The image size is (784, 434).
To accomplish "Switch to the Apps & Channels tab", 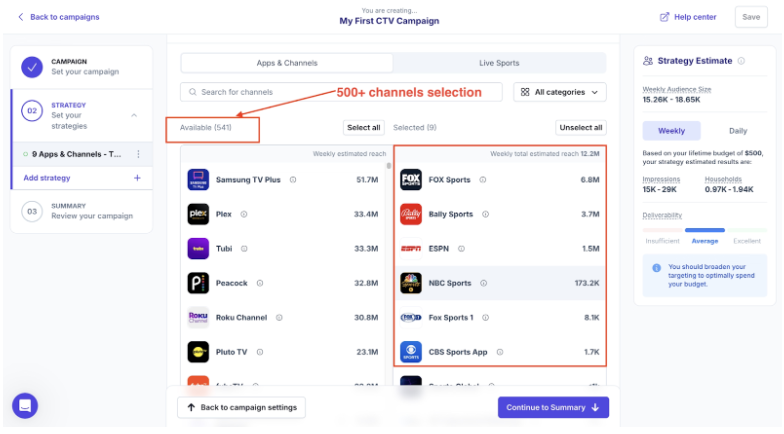I will 287,63.
